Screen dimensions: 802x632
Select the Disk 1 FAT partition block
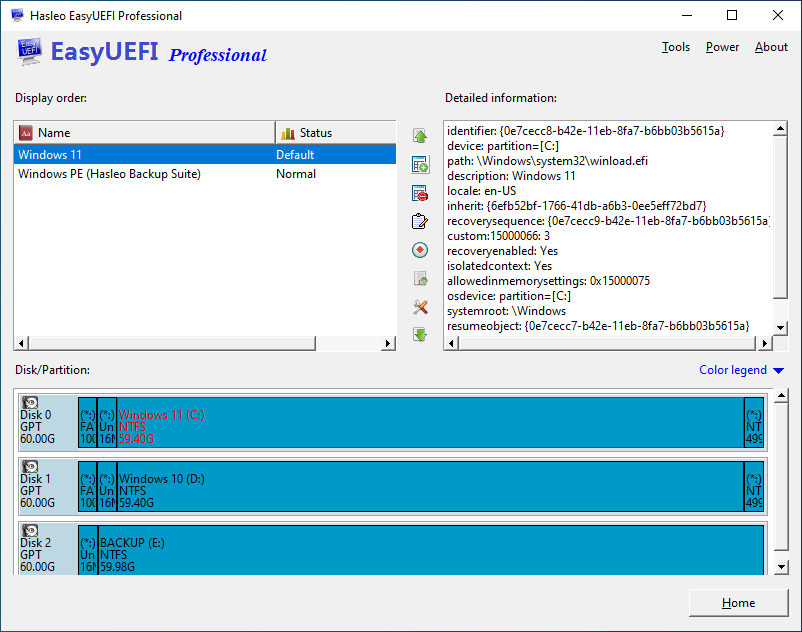coord(87,487)
